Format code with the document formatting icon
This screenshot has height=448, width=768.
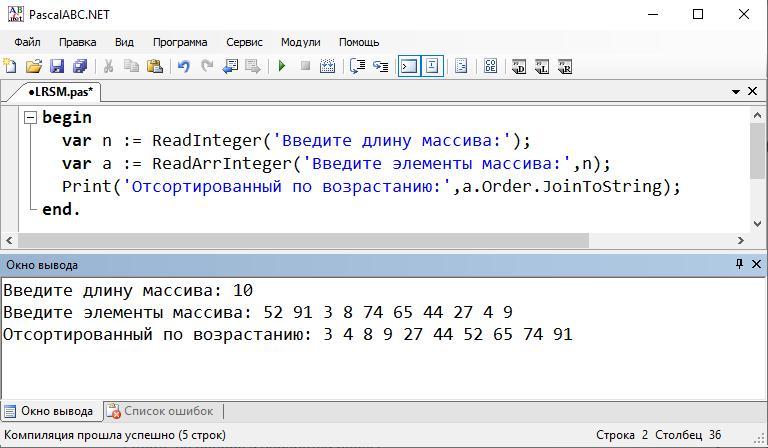[461, 66]
